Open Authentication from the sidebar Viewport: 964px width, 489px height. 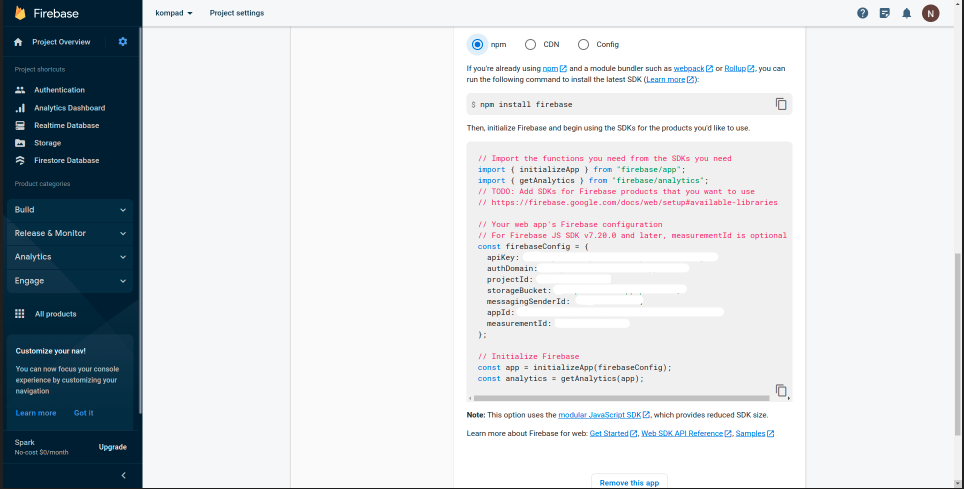(x=59, y=90)
